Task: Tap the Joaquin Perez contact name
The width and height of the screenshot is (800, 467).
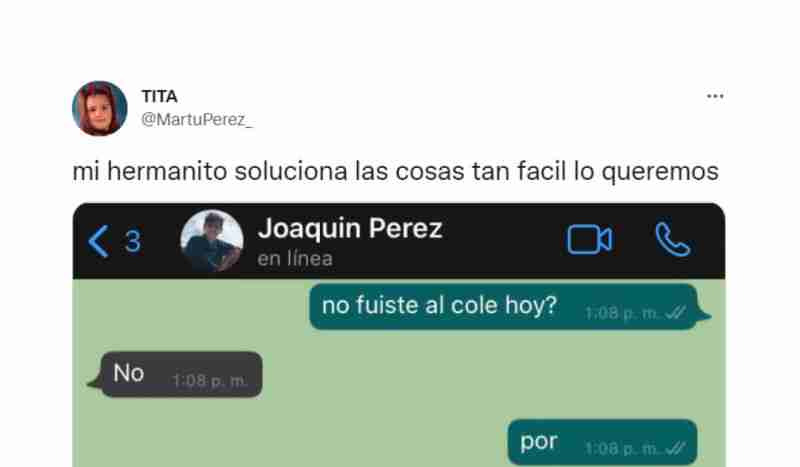Action: [350, 228]
